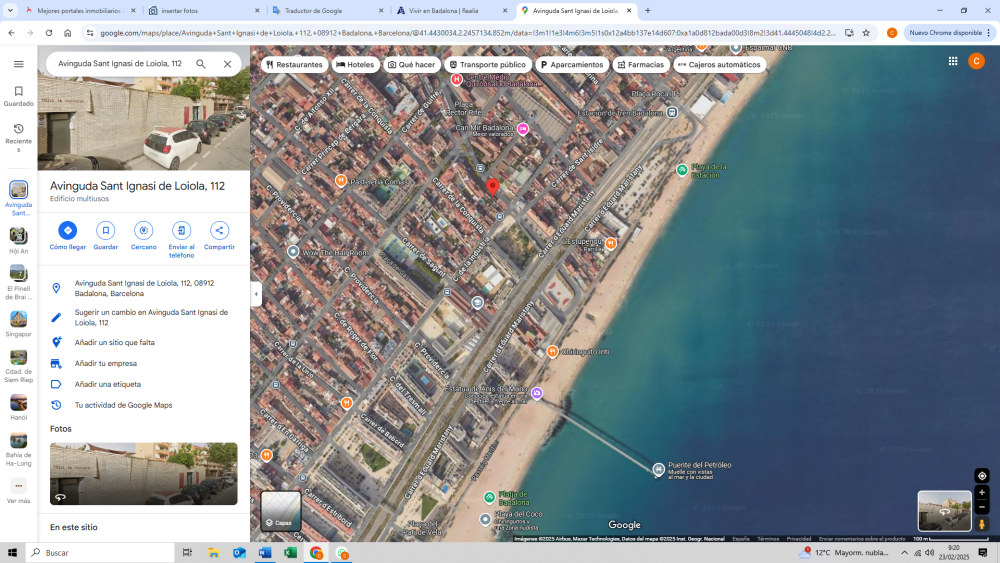This screenshot has height=563, width=1000.
Task: Click Sugerir un cambio link
Action: pyautogui.click(x=144, y=318)
